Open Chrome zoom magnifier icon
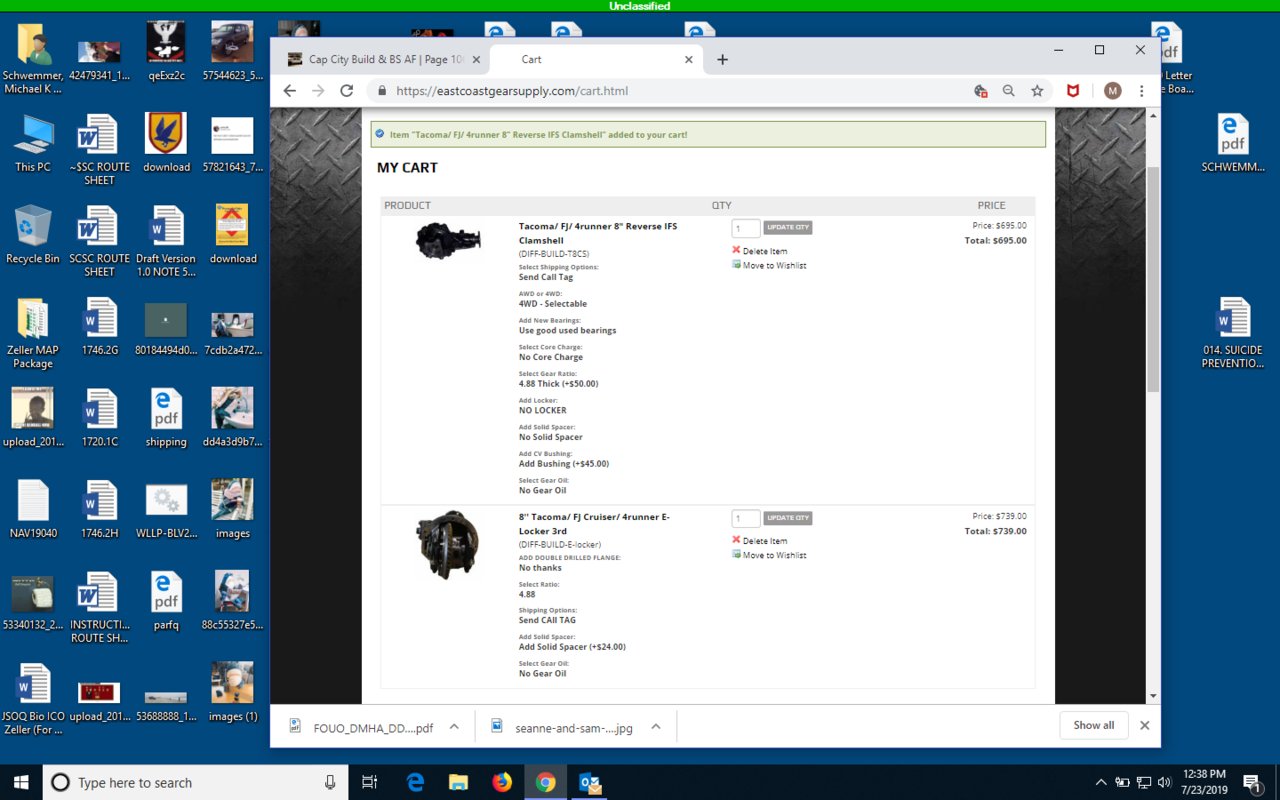Image resolution: width=1280 pixels, height=800 pixels. [x=1009, y=91]
